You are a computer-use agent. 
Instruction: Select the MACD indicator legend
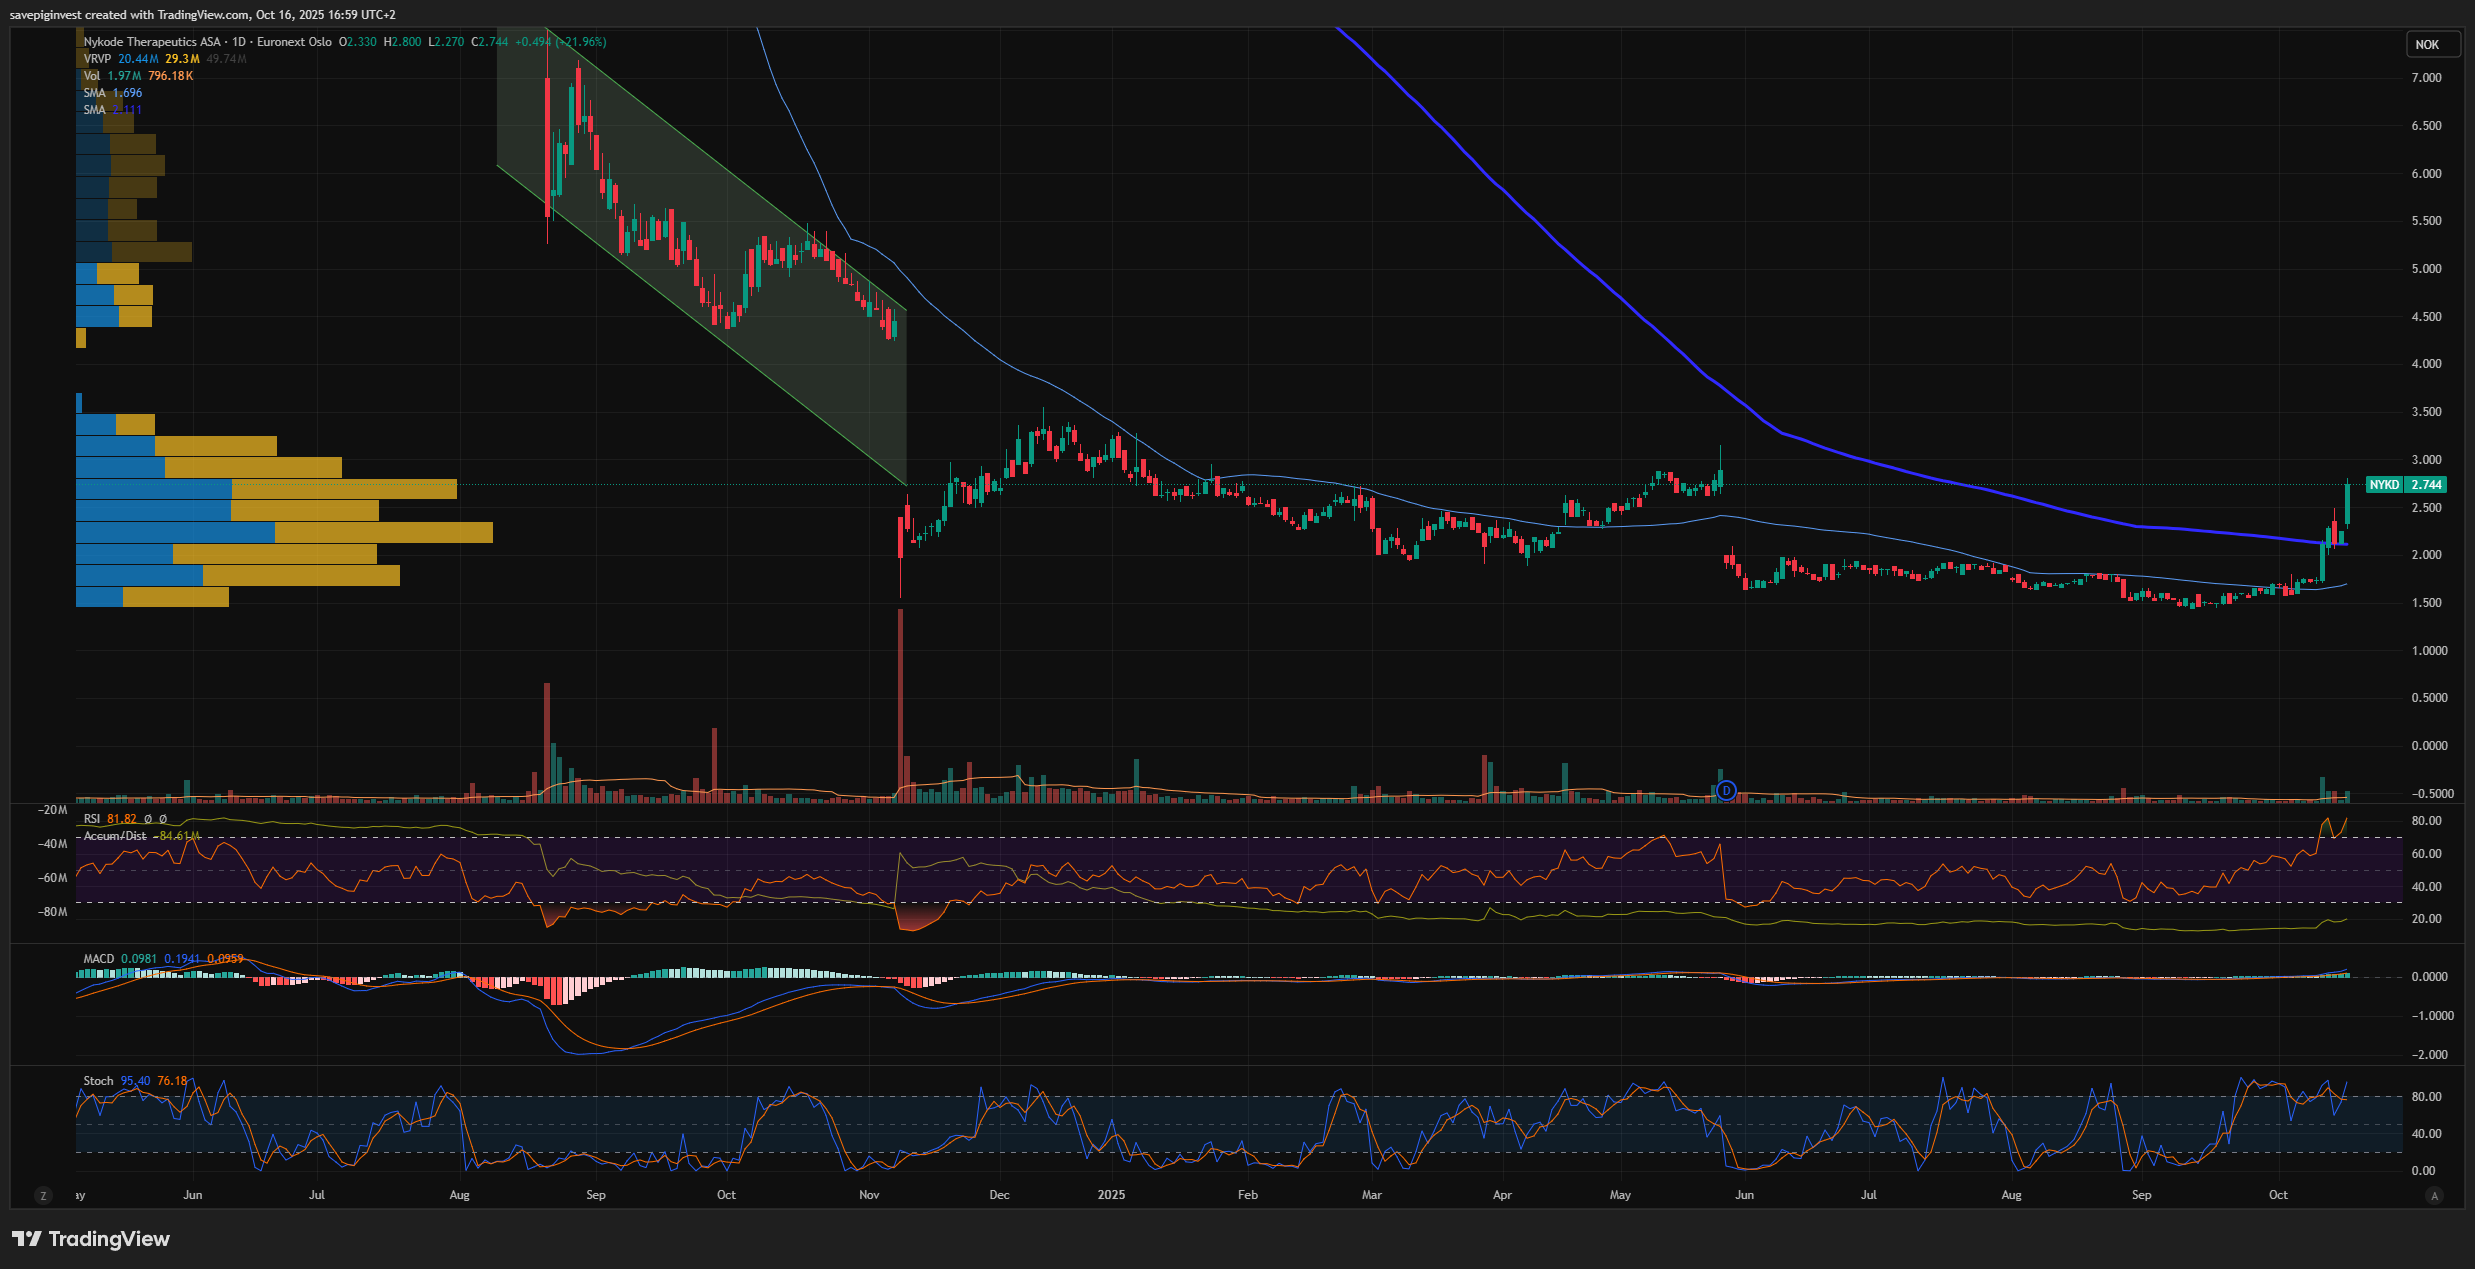(98, 959)
